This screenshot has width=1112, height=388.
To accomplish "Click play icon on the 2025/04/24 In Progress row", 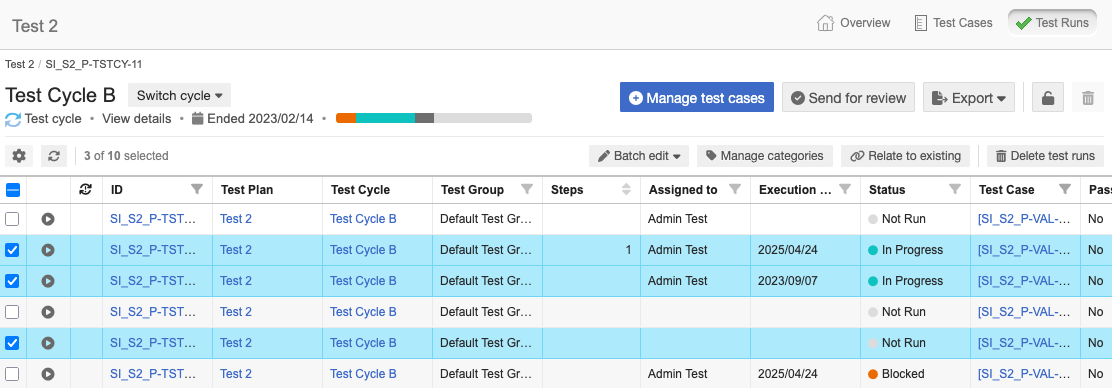I will point(48,250).
